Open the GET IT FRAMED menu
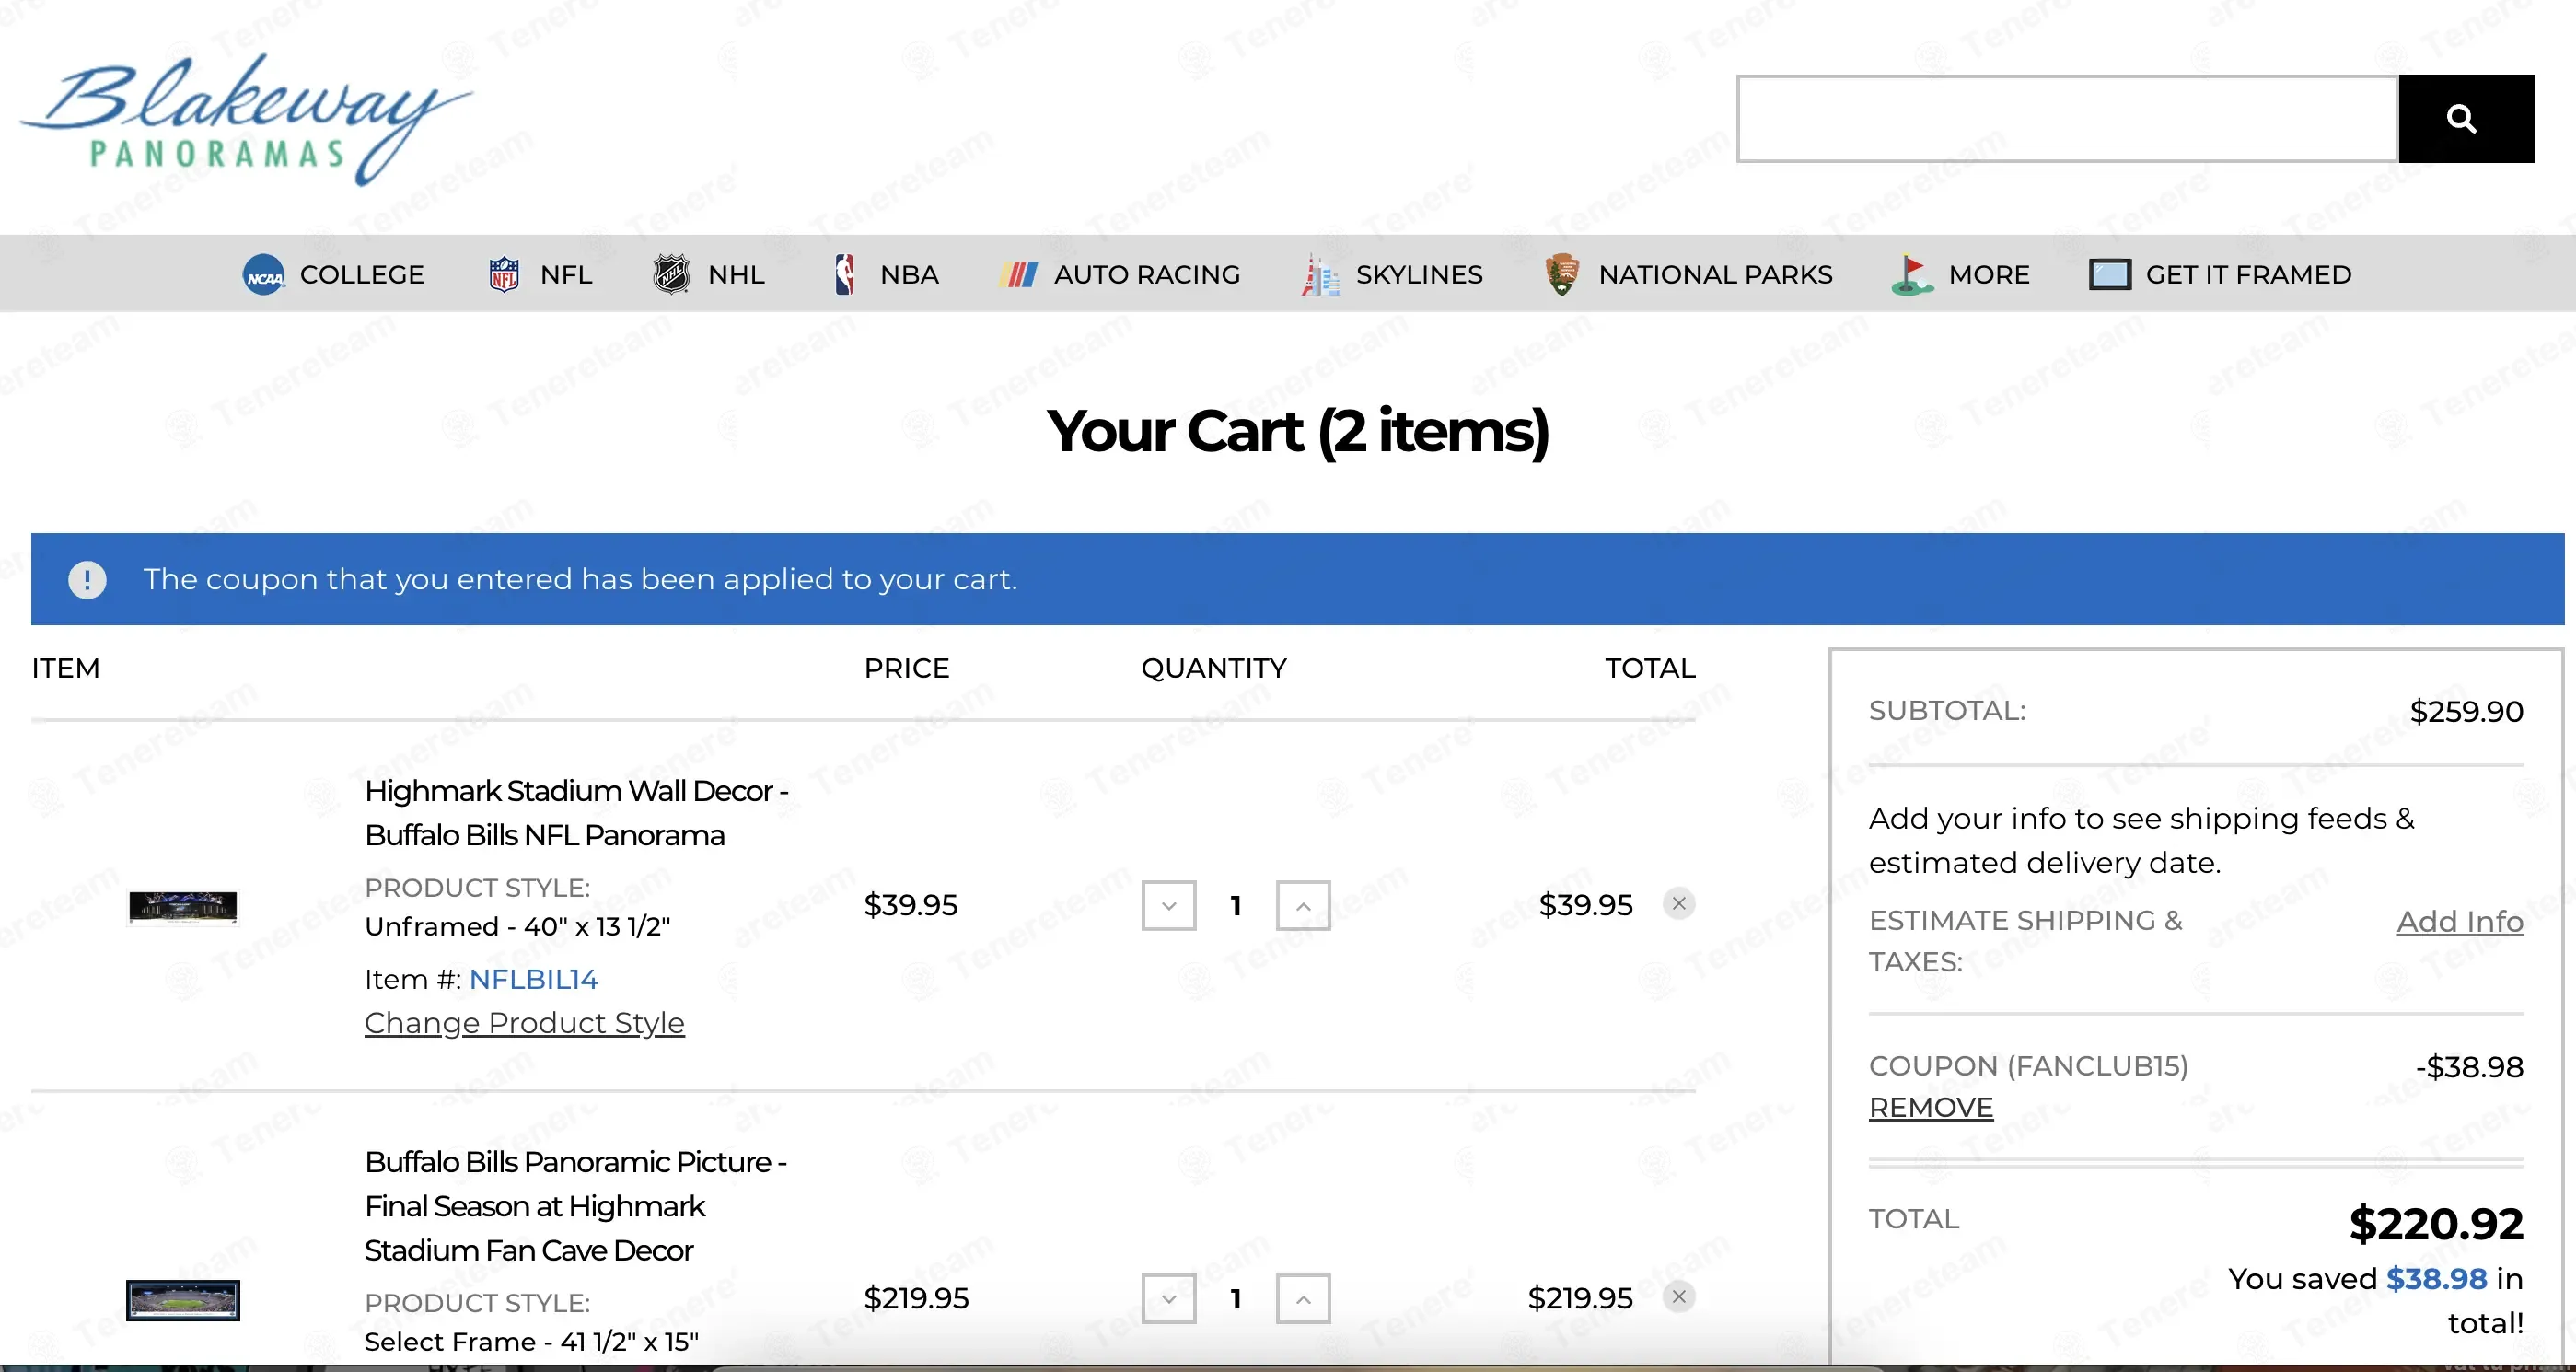 pyautogui.click(x=2248, y=275)
